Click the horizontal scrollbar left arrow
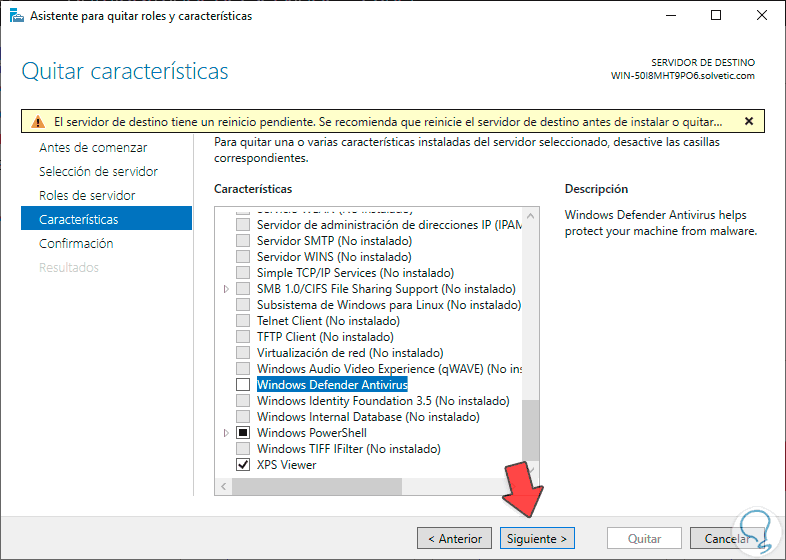The width and height of the screenshot is (786, 560). click(224, 486)
